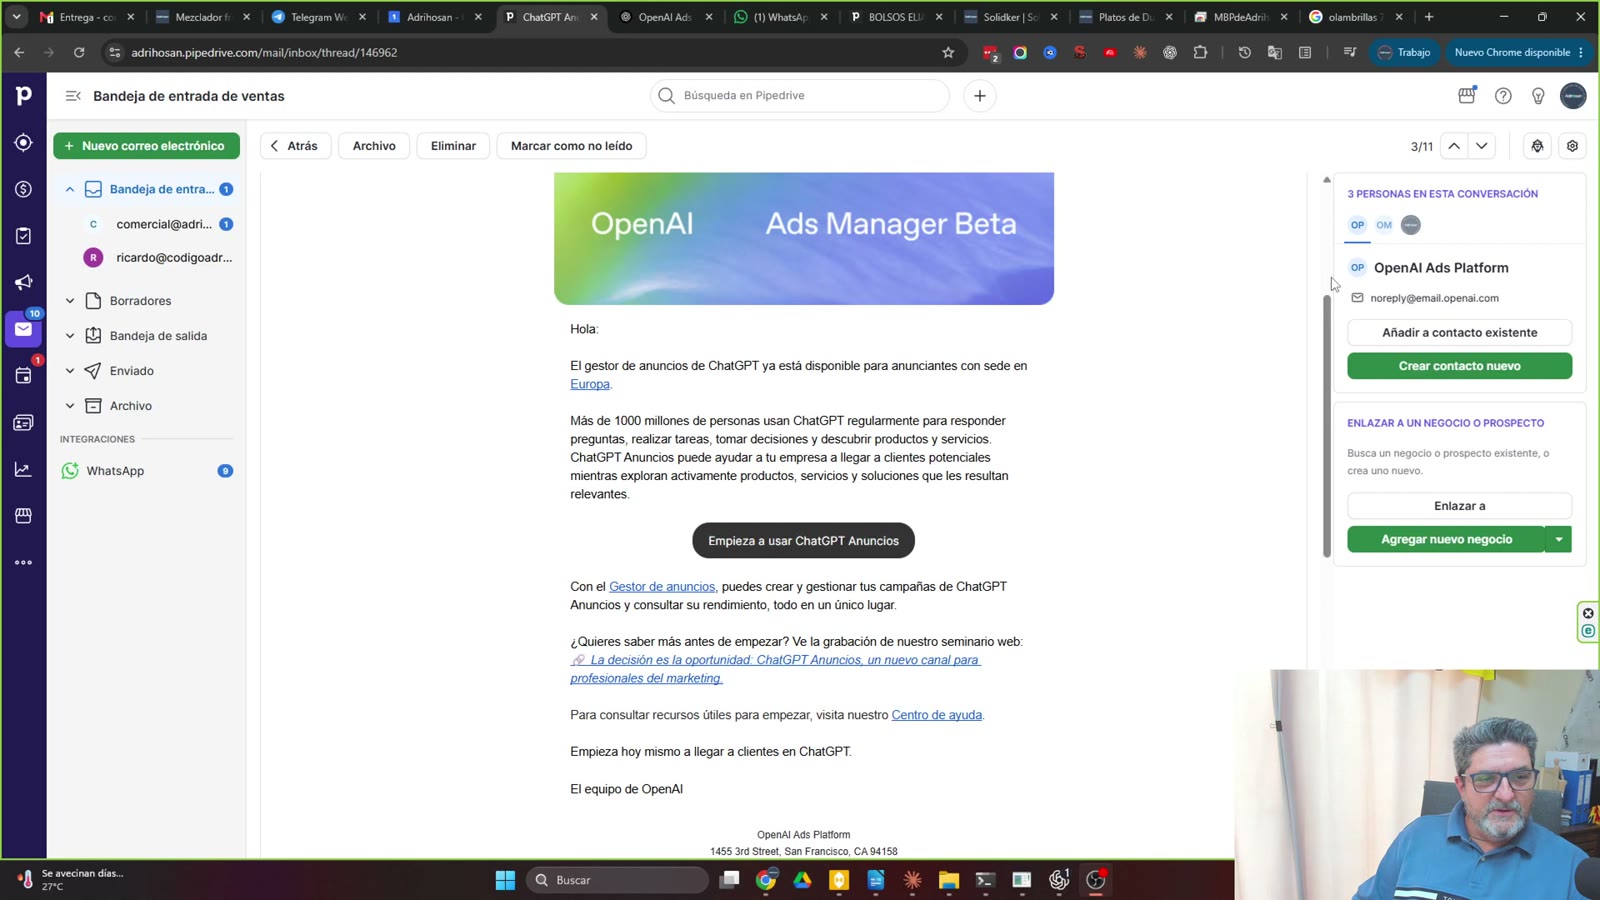
Task: Click Eliminar to delete email
Action: point(453,146)
